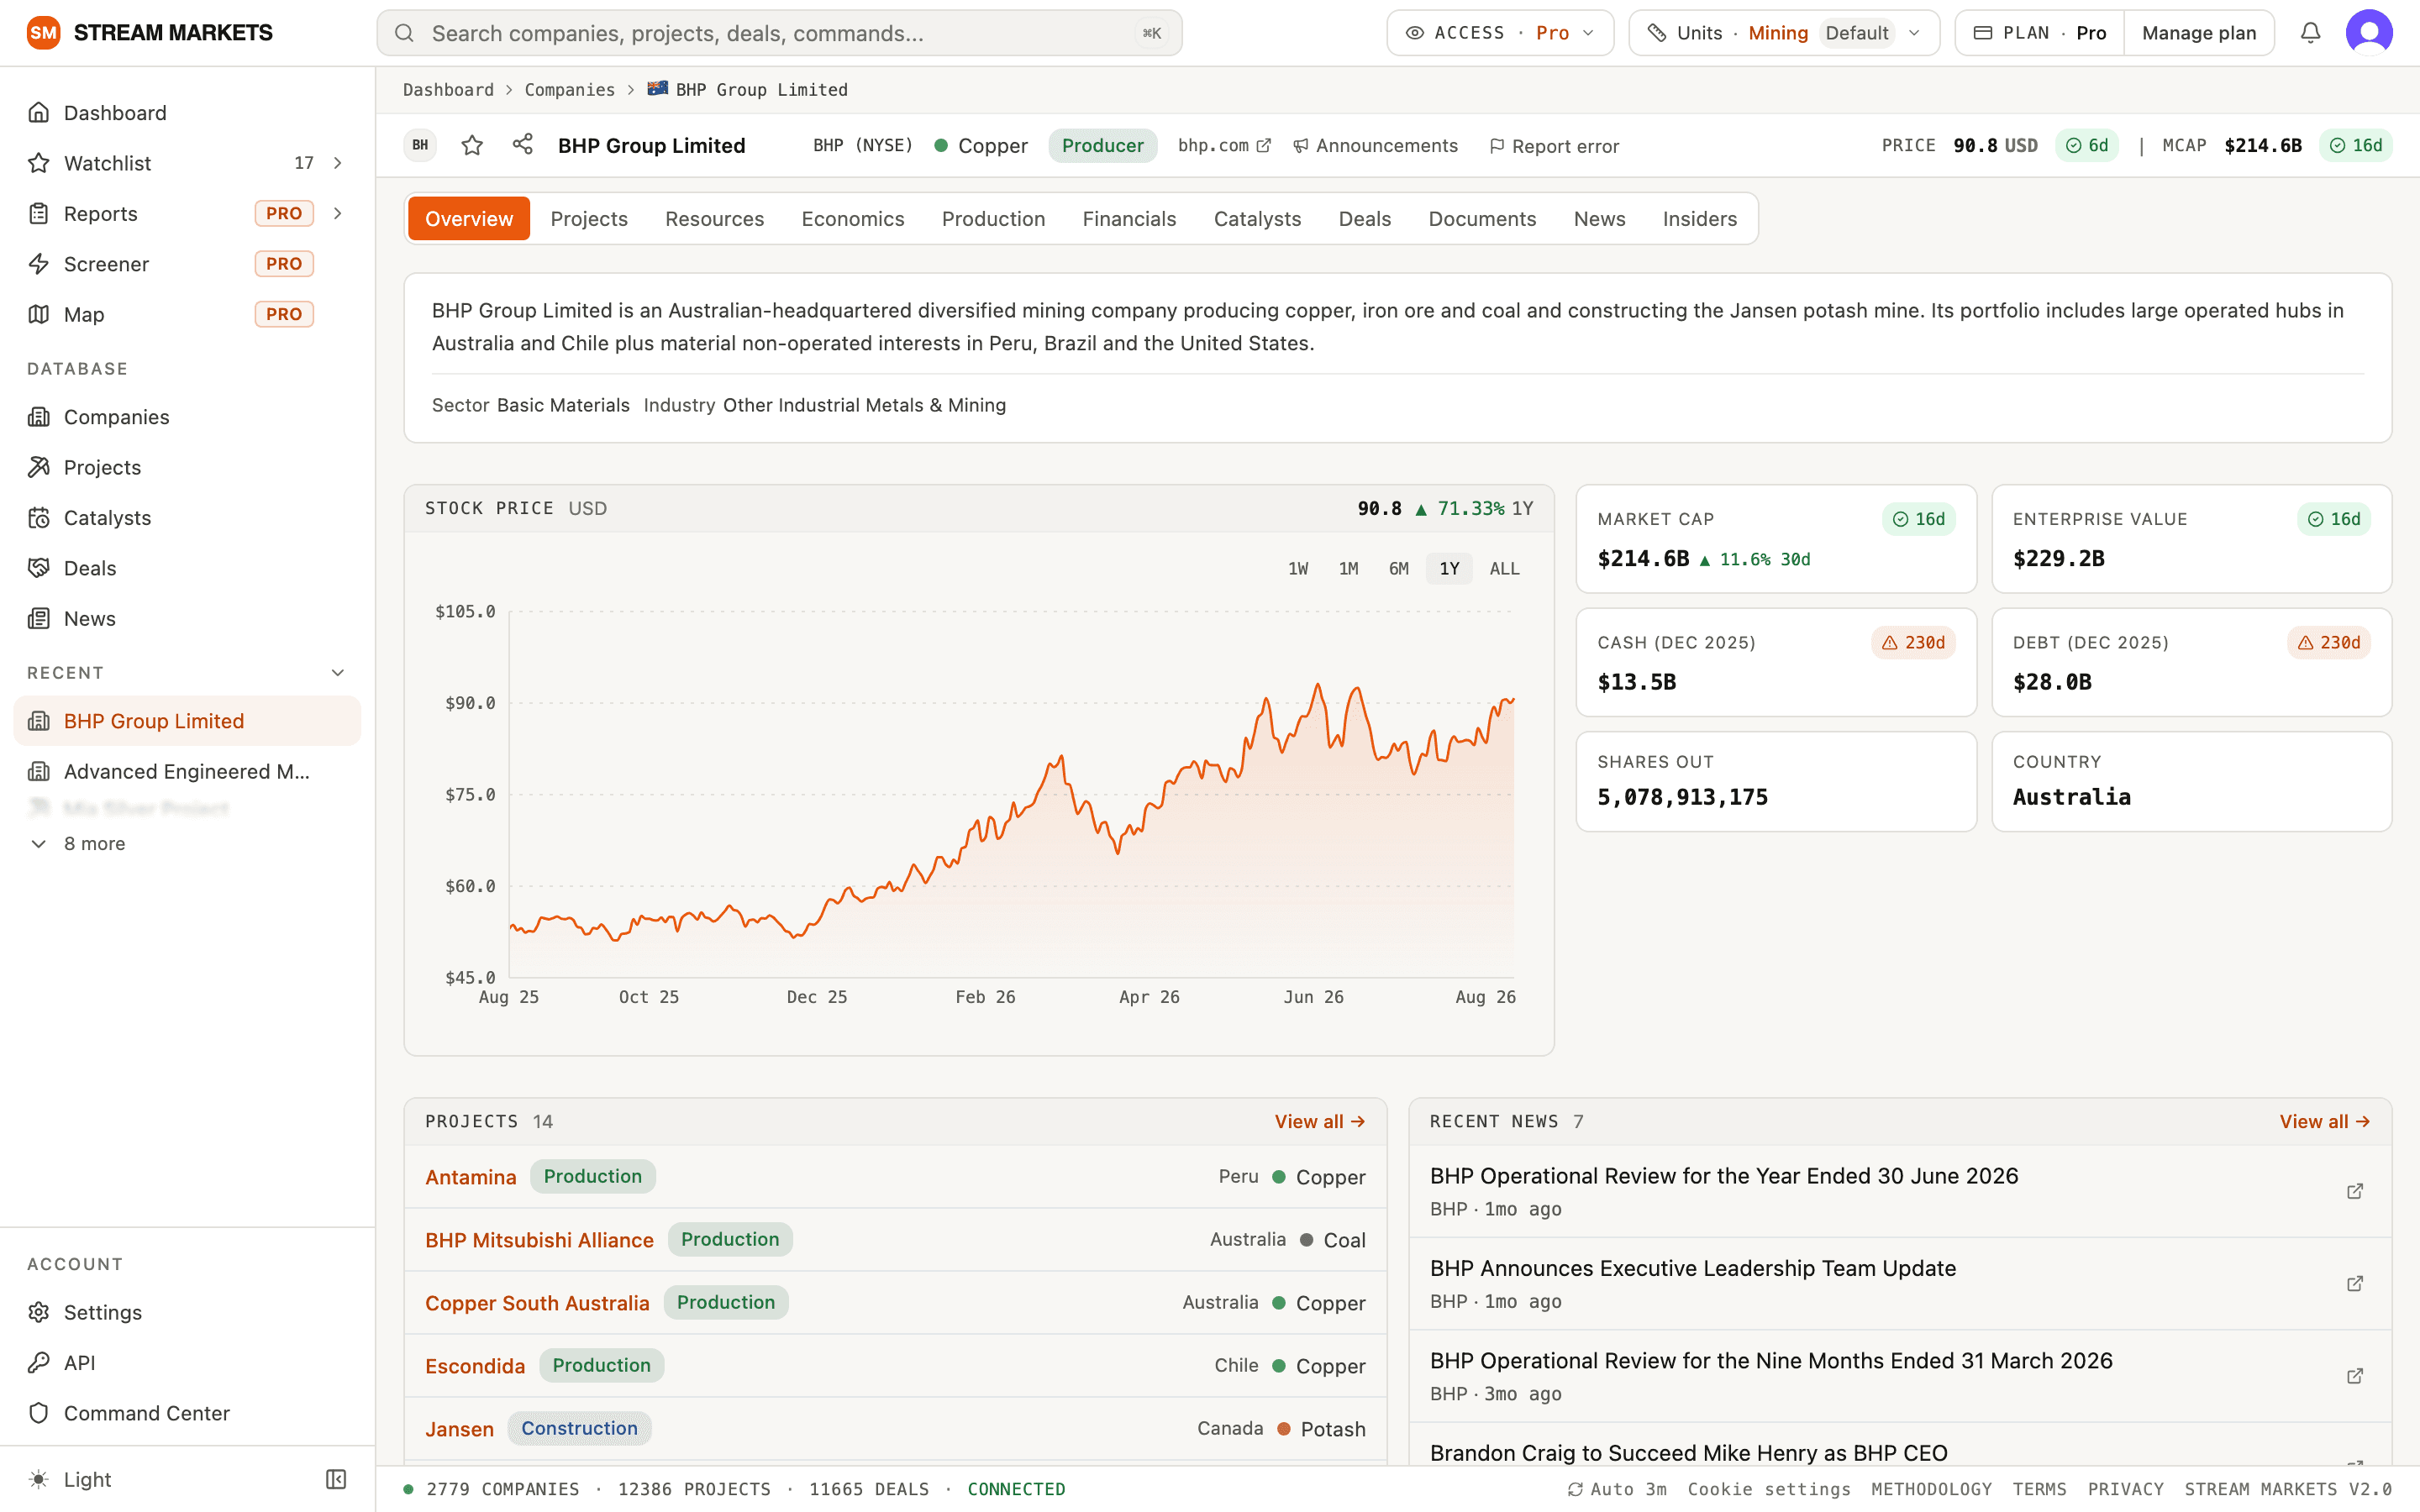The width and height of the screenshot is (2420, 1512).
Task: Open Executive Leadership Team Update external link icon
Action: click(2354, 1283)
